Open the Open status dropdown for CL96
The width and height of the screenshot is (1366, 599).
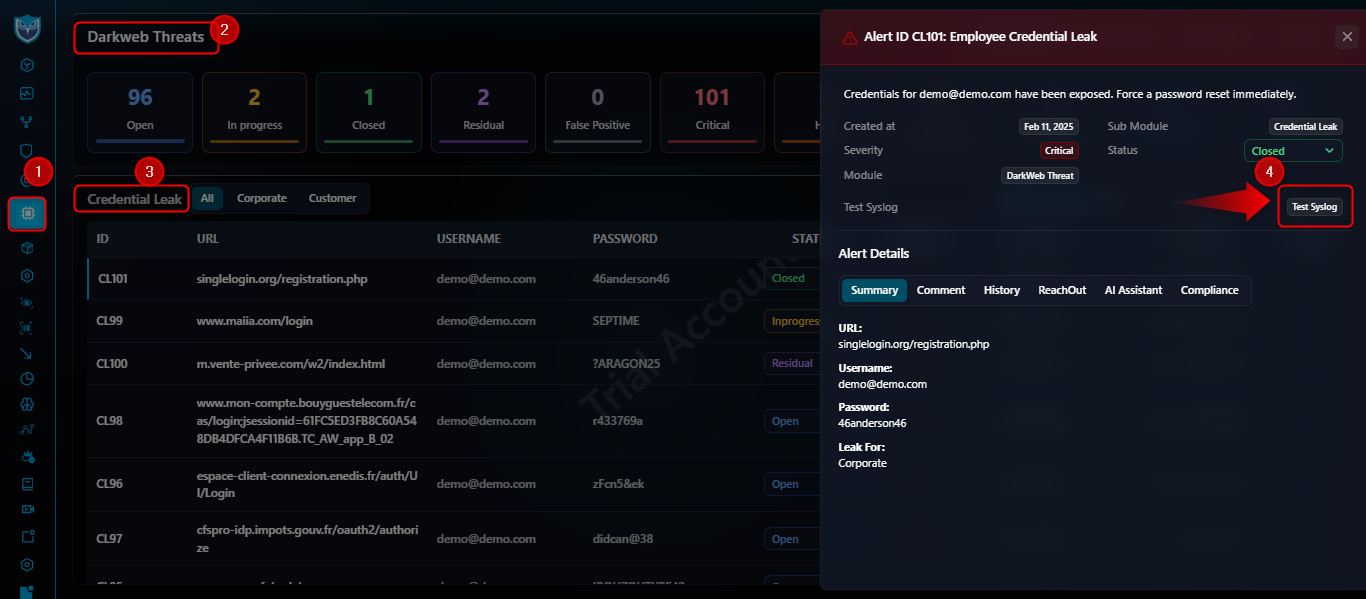[793, 484]
